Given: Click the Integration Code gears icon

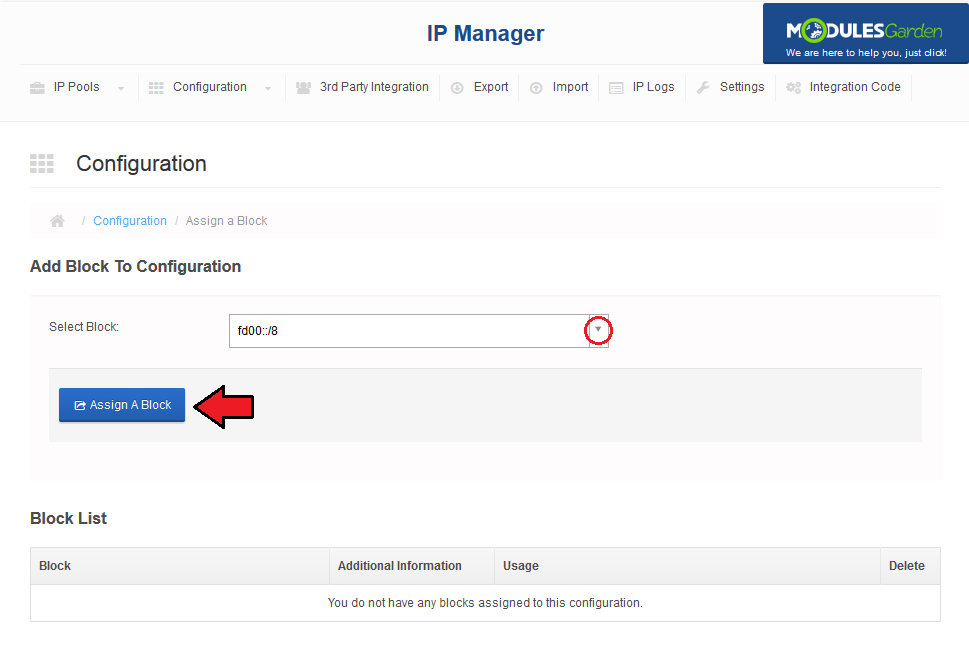Looking at the screenshot, I should (x=793, y=88).
